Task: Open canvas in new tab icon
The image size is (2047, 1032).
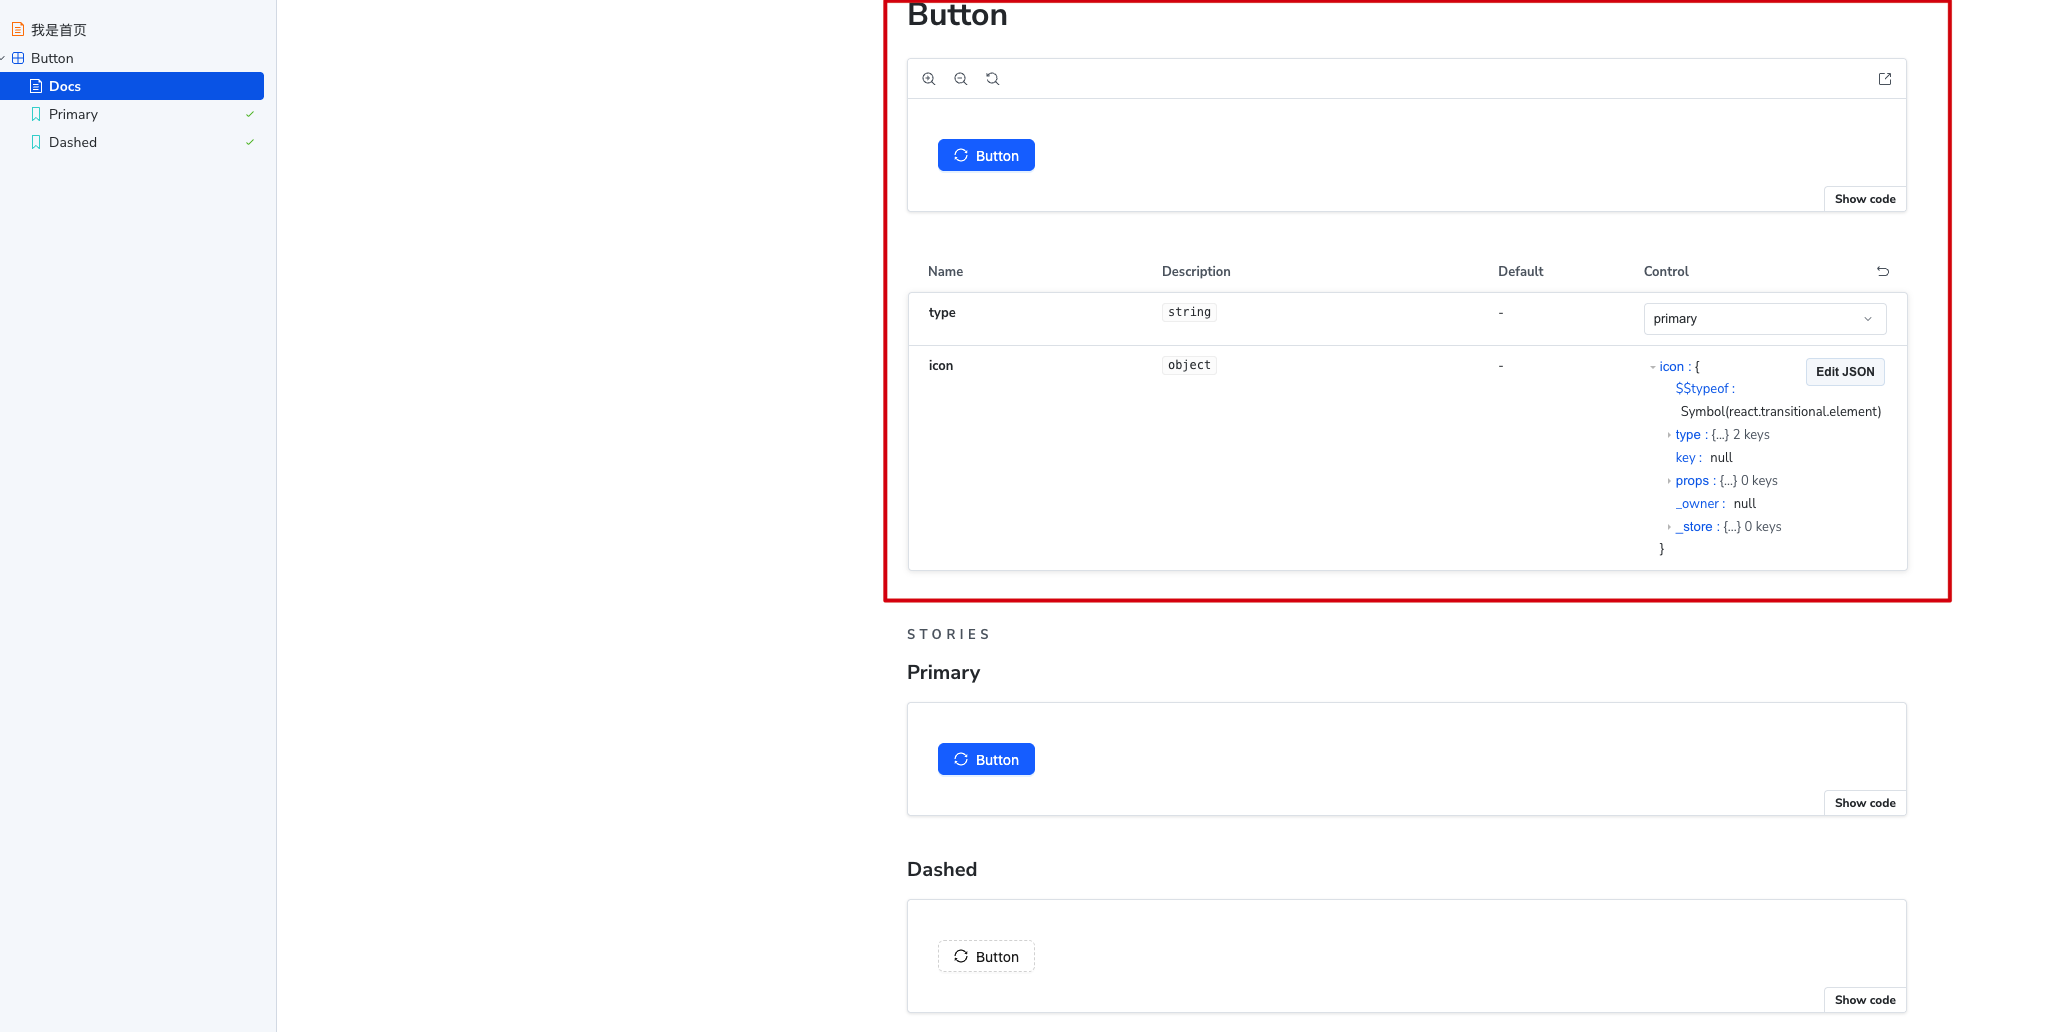Action: tap(1885, 79)
